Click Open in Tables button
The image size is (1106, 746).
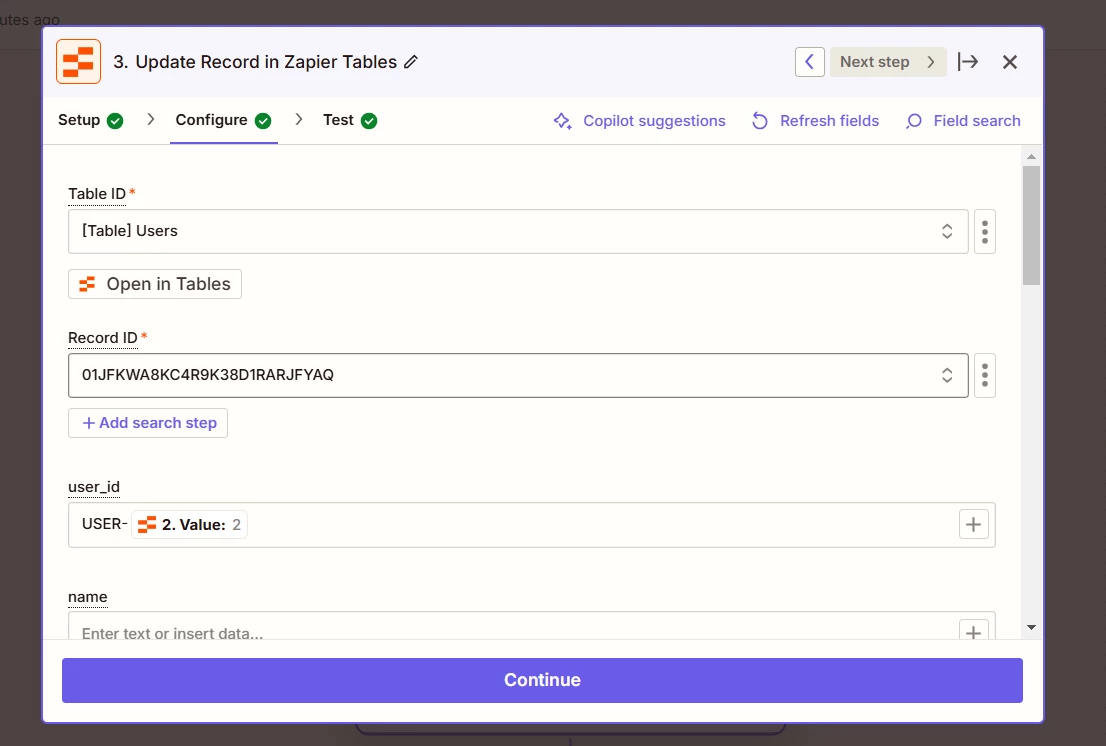click(x=154, y=284)
